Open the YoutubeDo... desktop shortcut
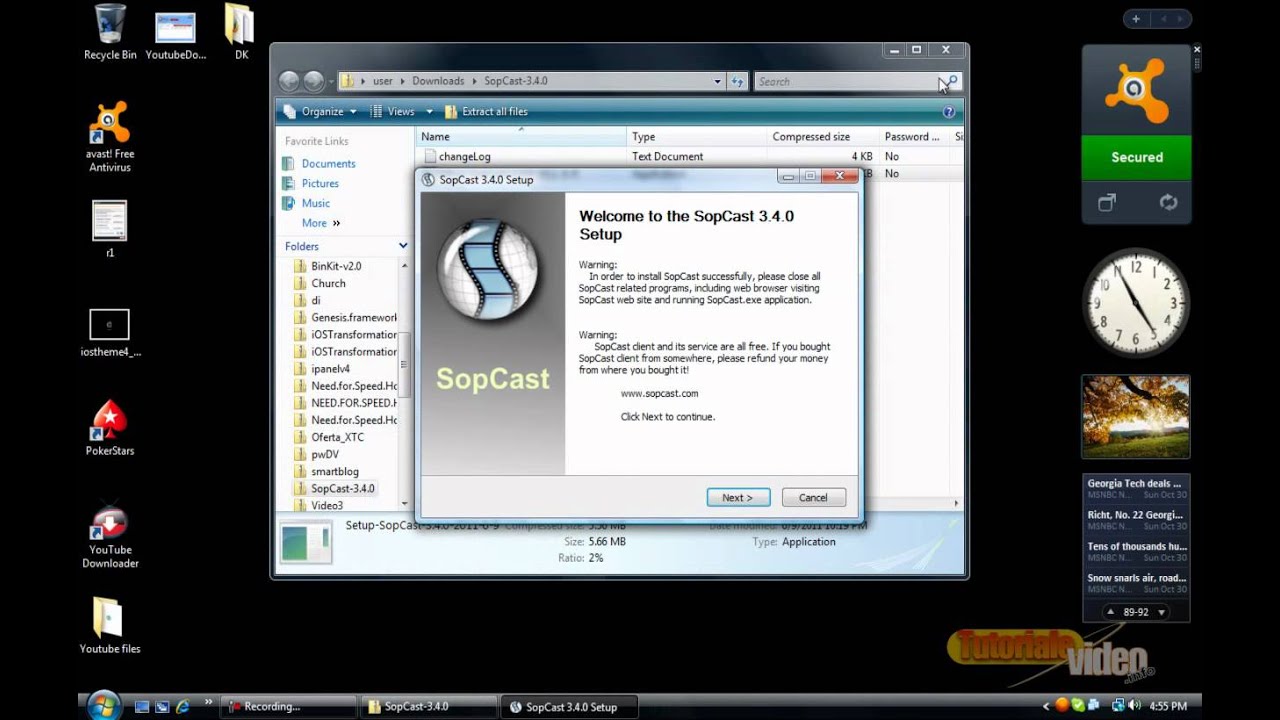 176,34
